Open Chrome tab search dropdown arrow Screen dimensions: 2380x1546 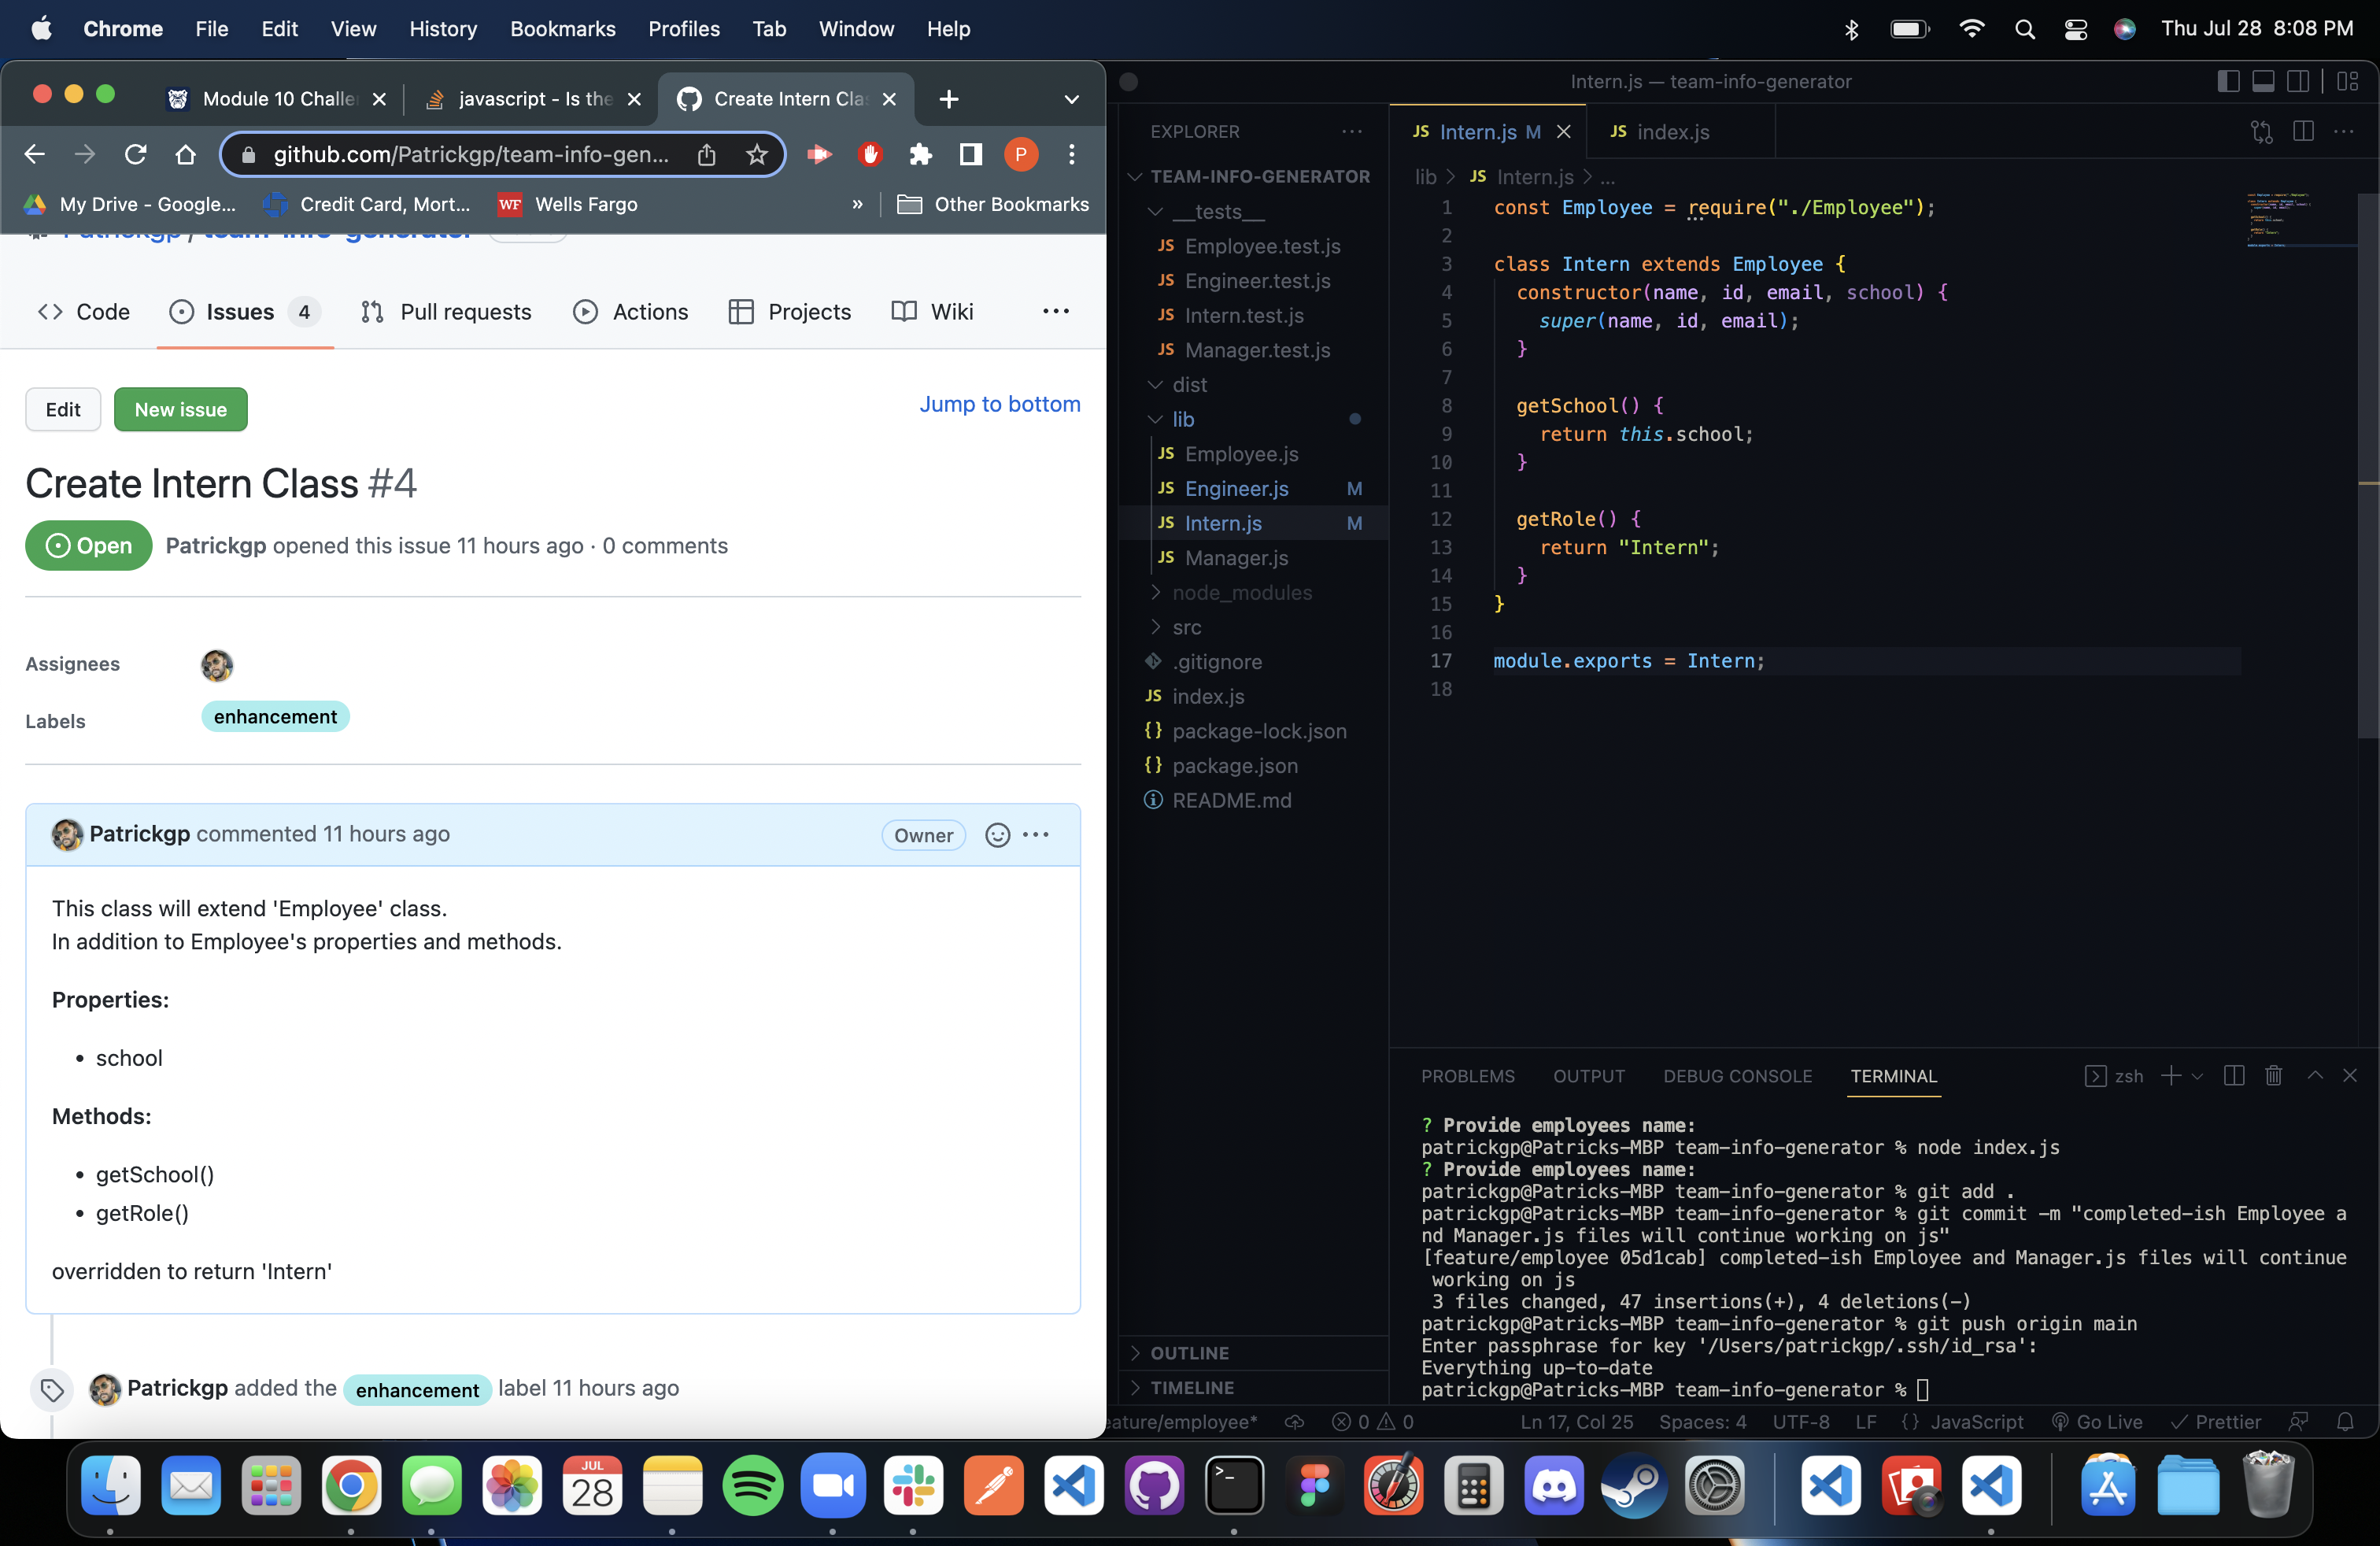coord(1071,99)
